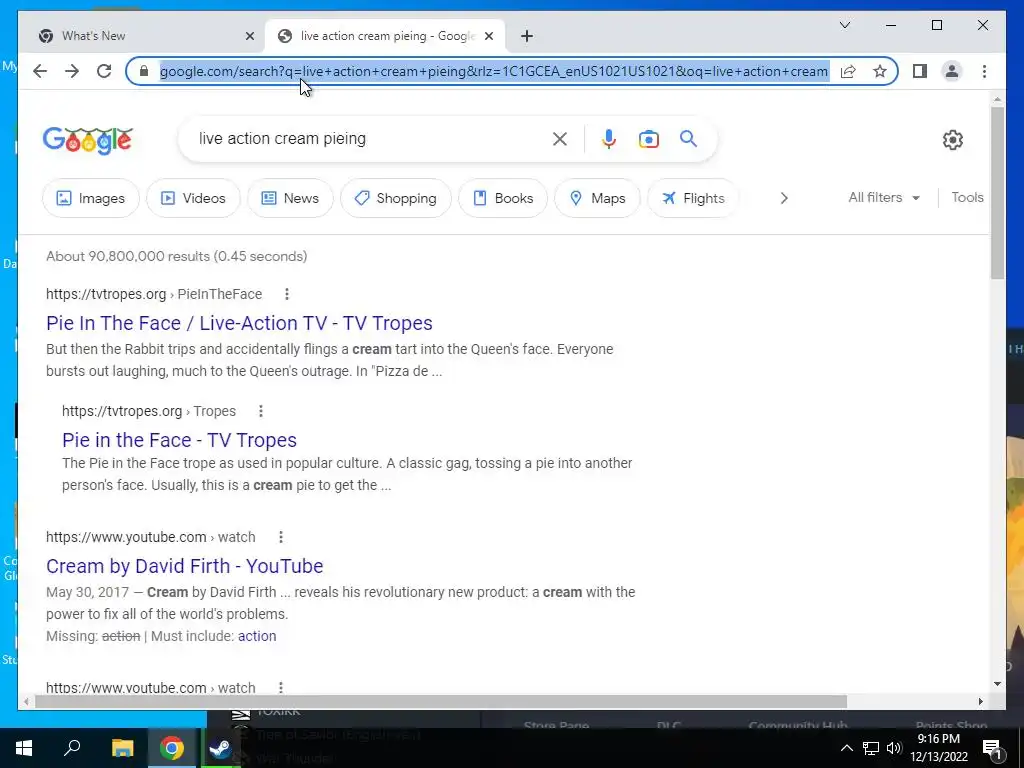1024x768 pixels.
Task: Open options for Cream by David Firth result
Action: point(281,537)
